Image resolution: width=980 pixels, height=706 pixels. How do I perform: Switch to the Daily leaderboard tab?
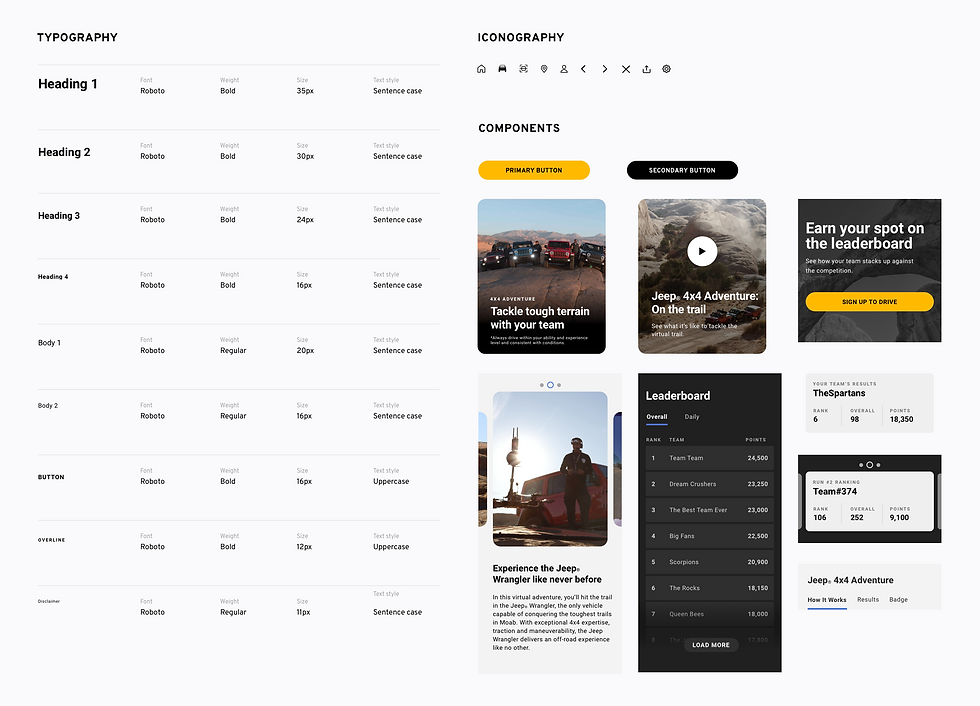pos(691,417)
